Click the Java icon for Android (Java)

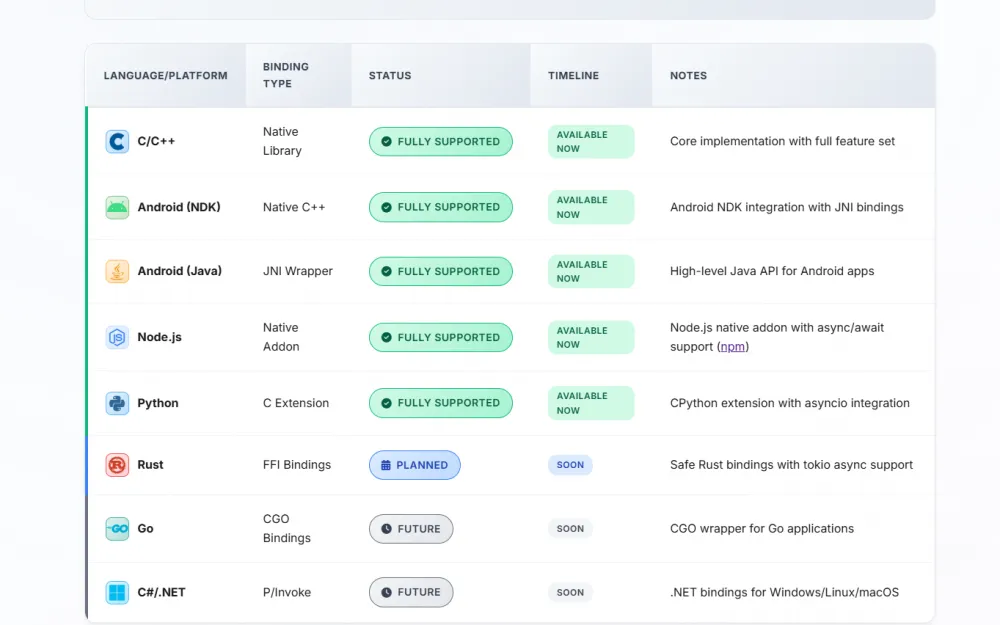117,271
